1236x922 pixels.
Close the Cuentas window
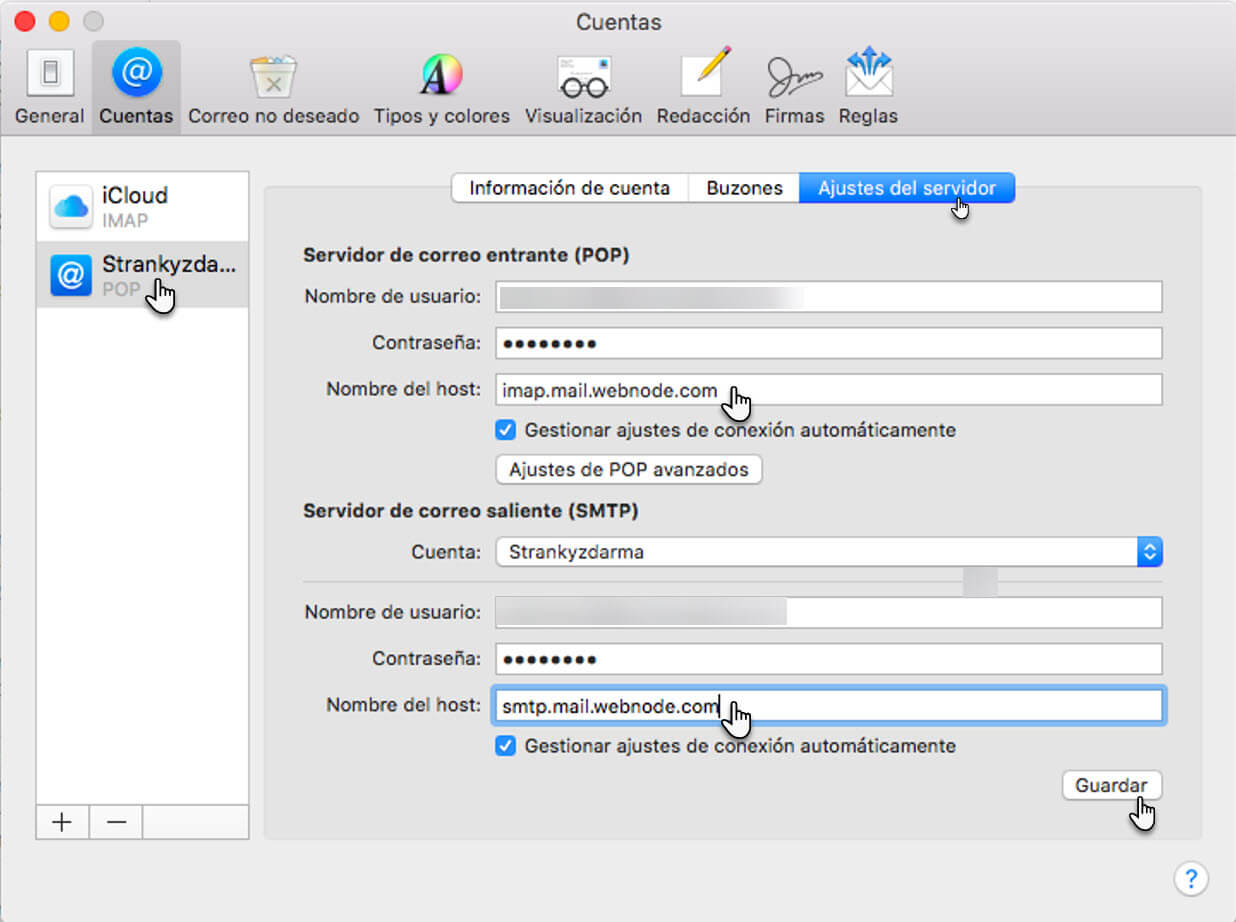coord(26,21)
